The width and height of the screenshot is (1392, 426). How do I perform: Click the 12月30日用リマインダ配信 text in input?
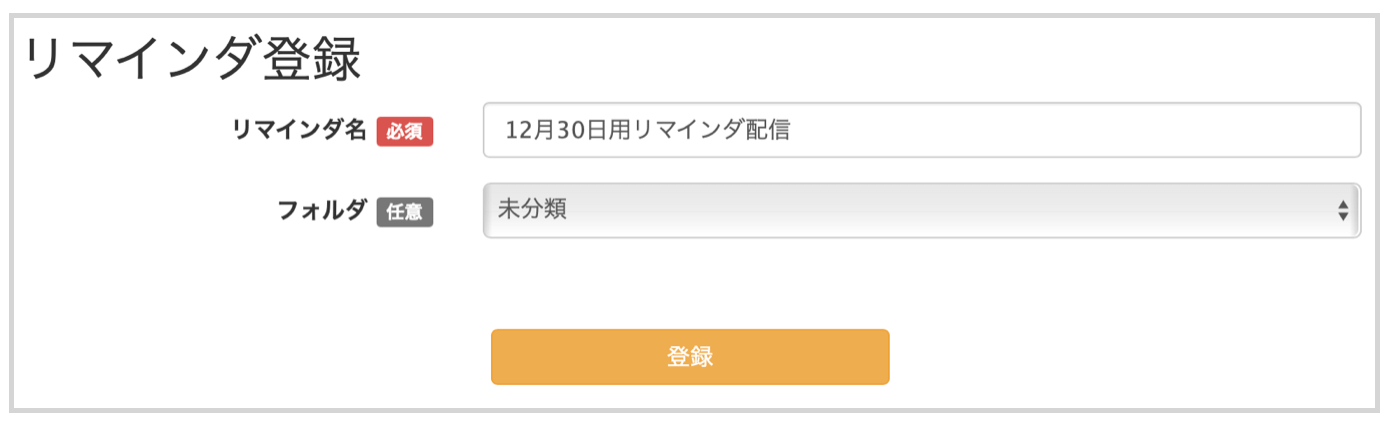(648, 130)
